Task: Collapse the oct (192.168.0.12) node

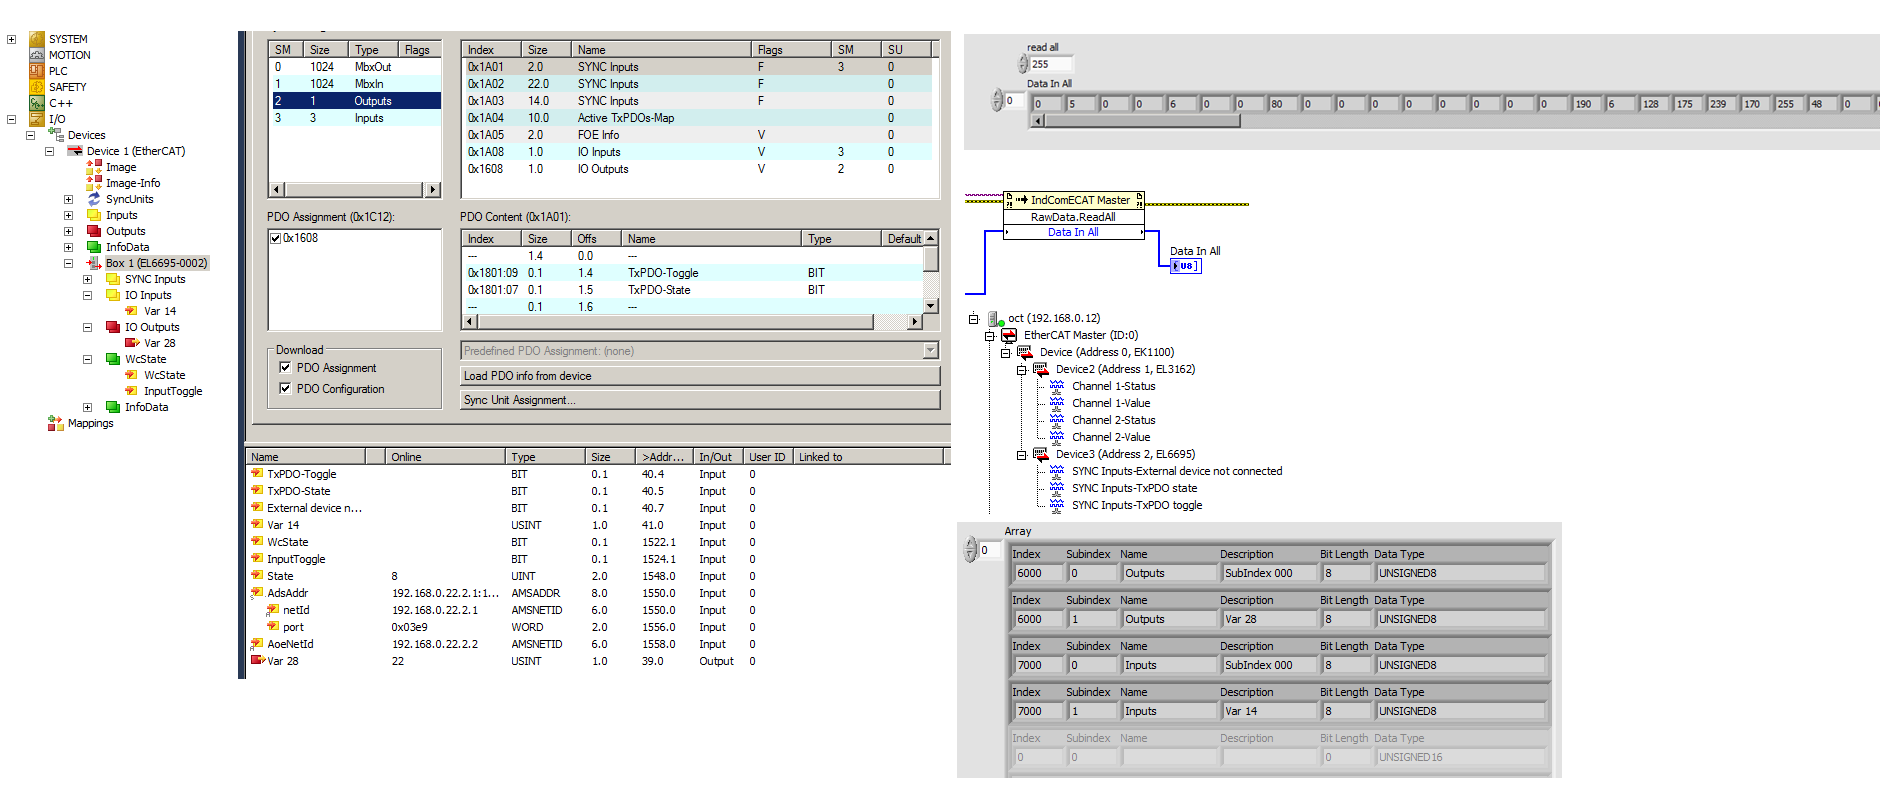Action: coord(973,318)
